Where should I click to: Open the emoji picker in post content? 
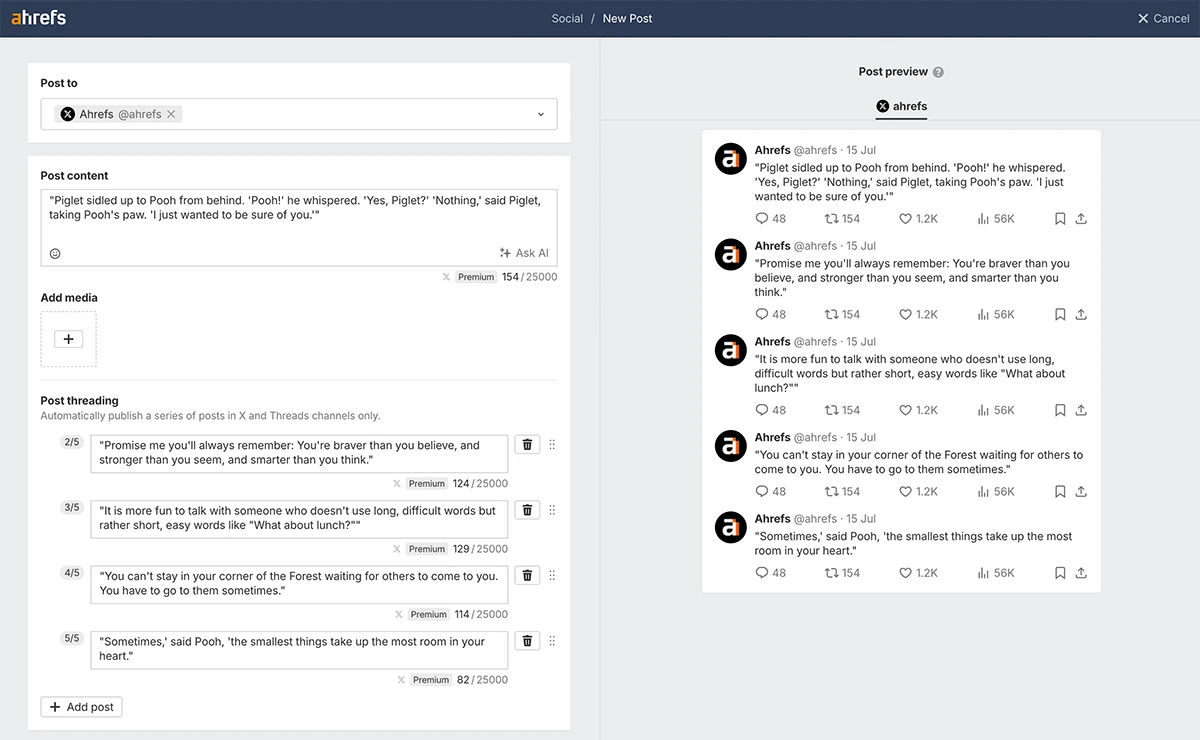[55, 253]
